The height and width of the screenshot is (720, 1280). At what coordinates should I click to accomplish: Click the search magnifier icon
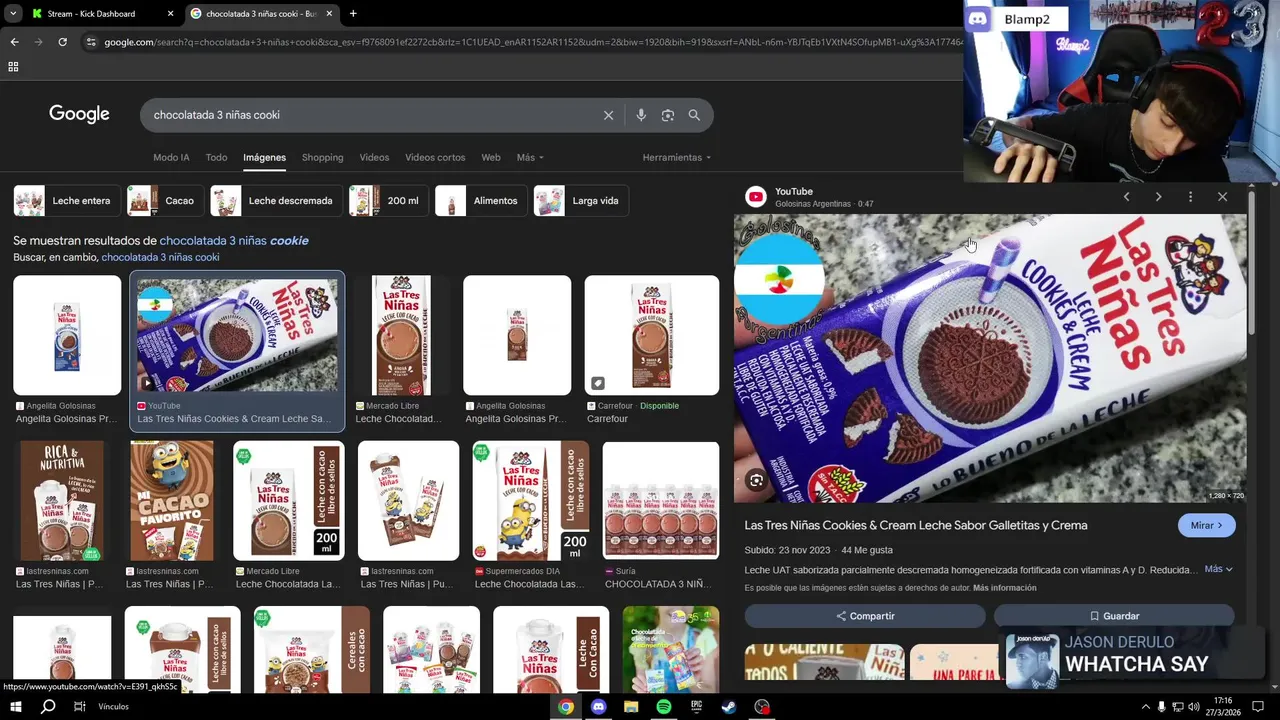click(694, 115)
